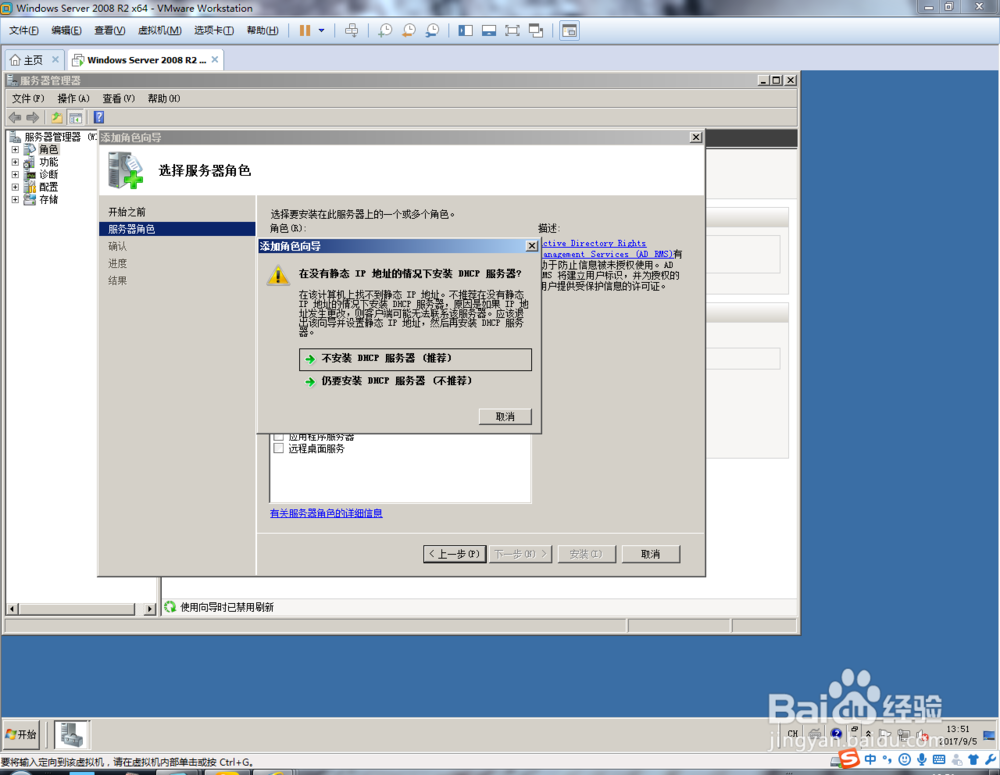Click the muted volume tray icon

pyautogui.click(x=922, y=735)
